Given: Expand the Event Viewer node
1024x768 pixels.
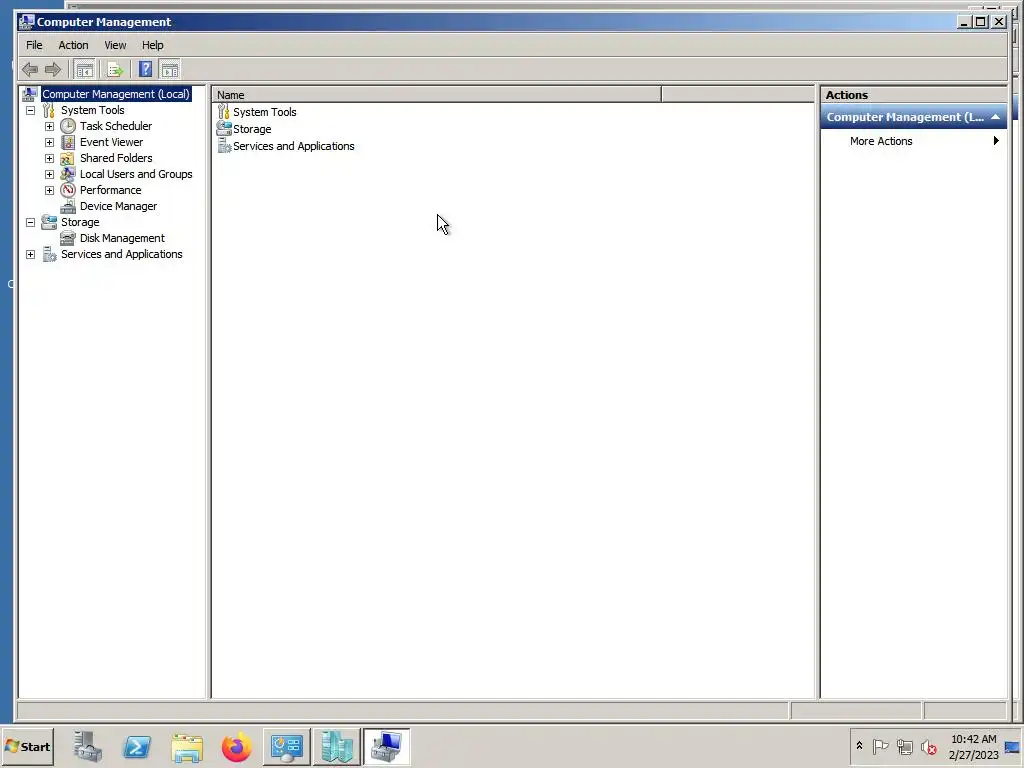Looking at the screenshot, I should [49, 142].
